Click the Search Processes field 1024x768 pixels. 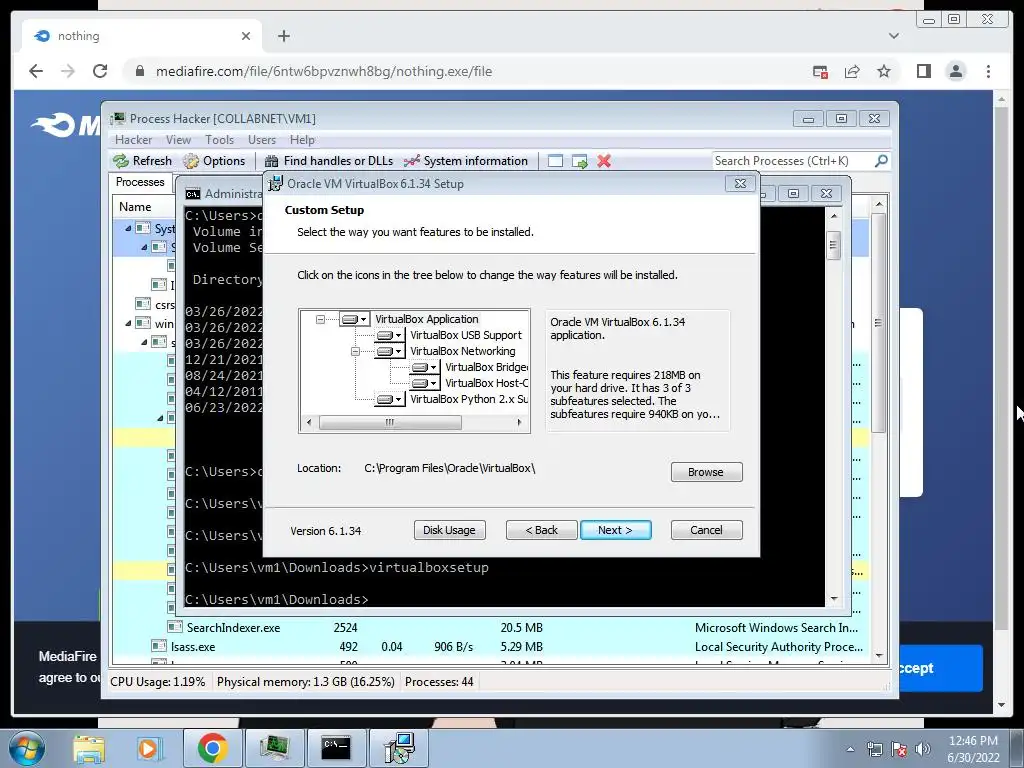click(x=792, y=161)
